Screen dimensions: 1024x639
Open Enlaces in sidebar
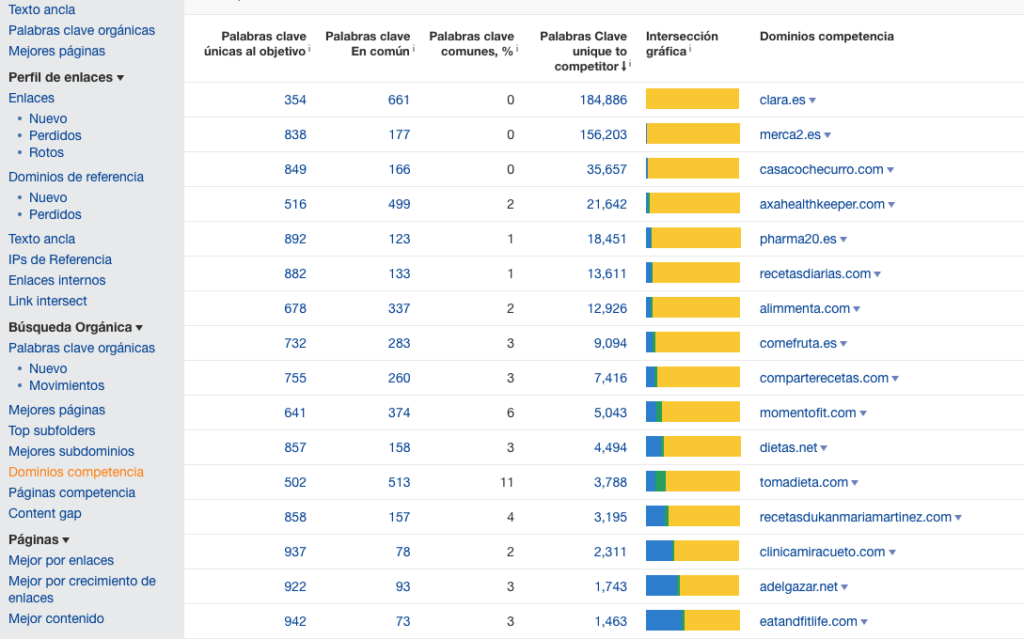(31, 98)
